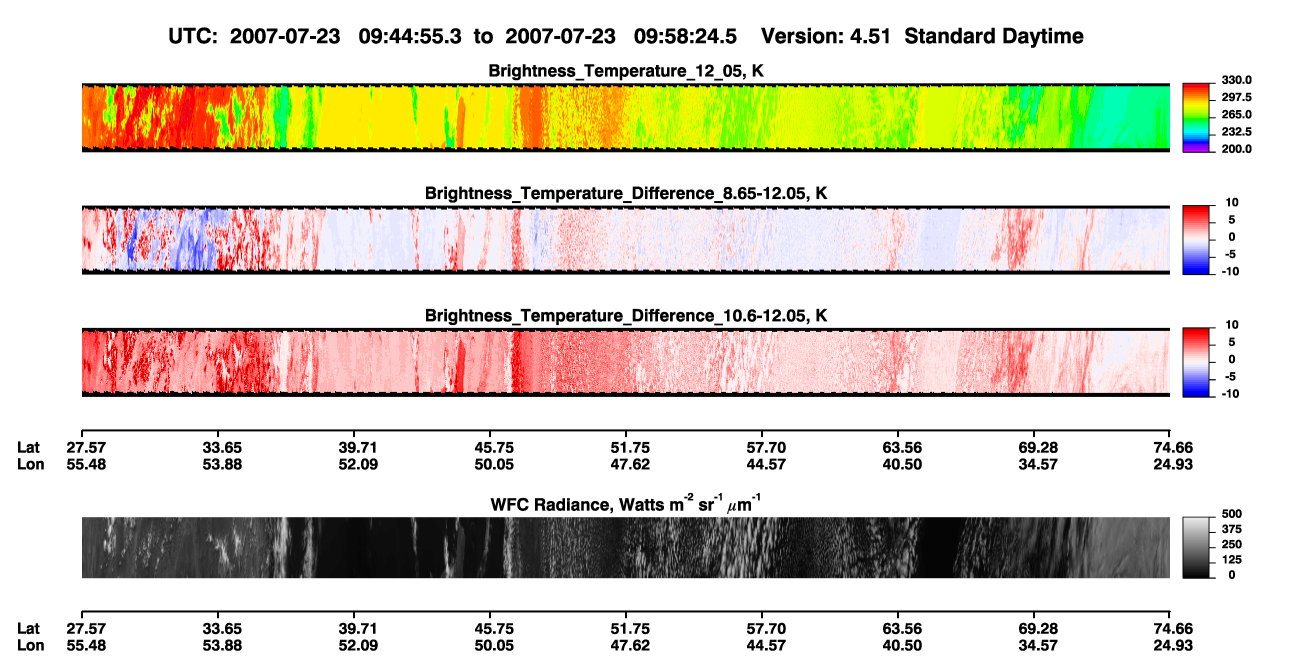This screenshot has height=667, width=1300.
Task: Click longitude 24.93 below the 10.6-12.05 panel
Action: tap(1173, 464)
